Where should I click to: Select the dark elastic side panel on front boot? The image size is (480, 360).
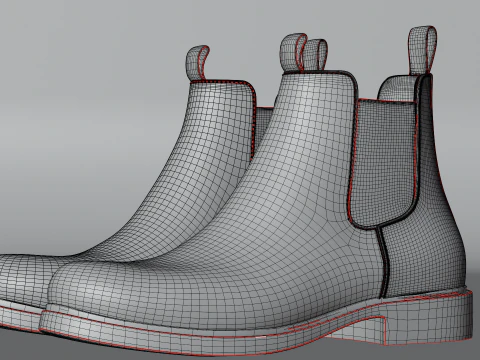(383, 164)
